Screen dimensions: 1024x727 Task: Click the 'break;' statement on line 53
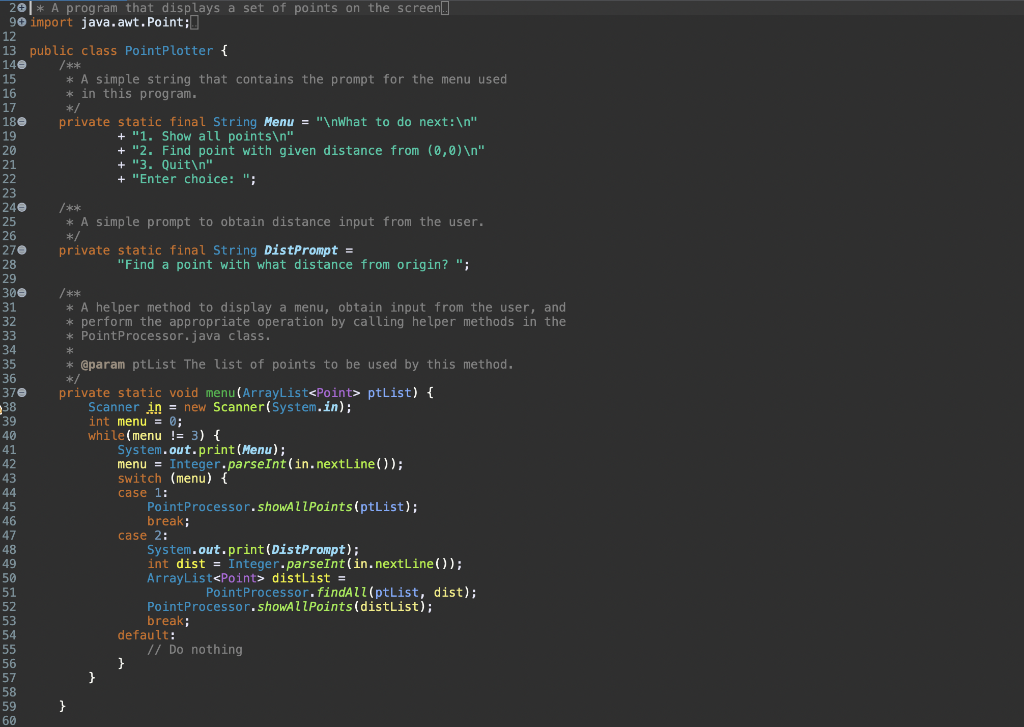click(x=168, y=621)
